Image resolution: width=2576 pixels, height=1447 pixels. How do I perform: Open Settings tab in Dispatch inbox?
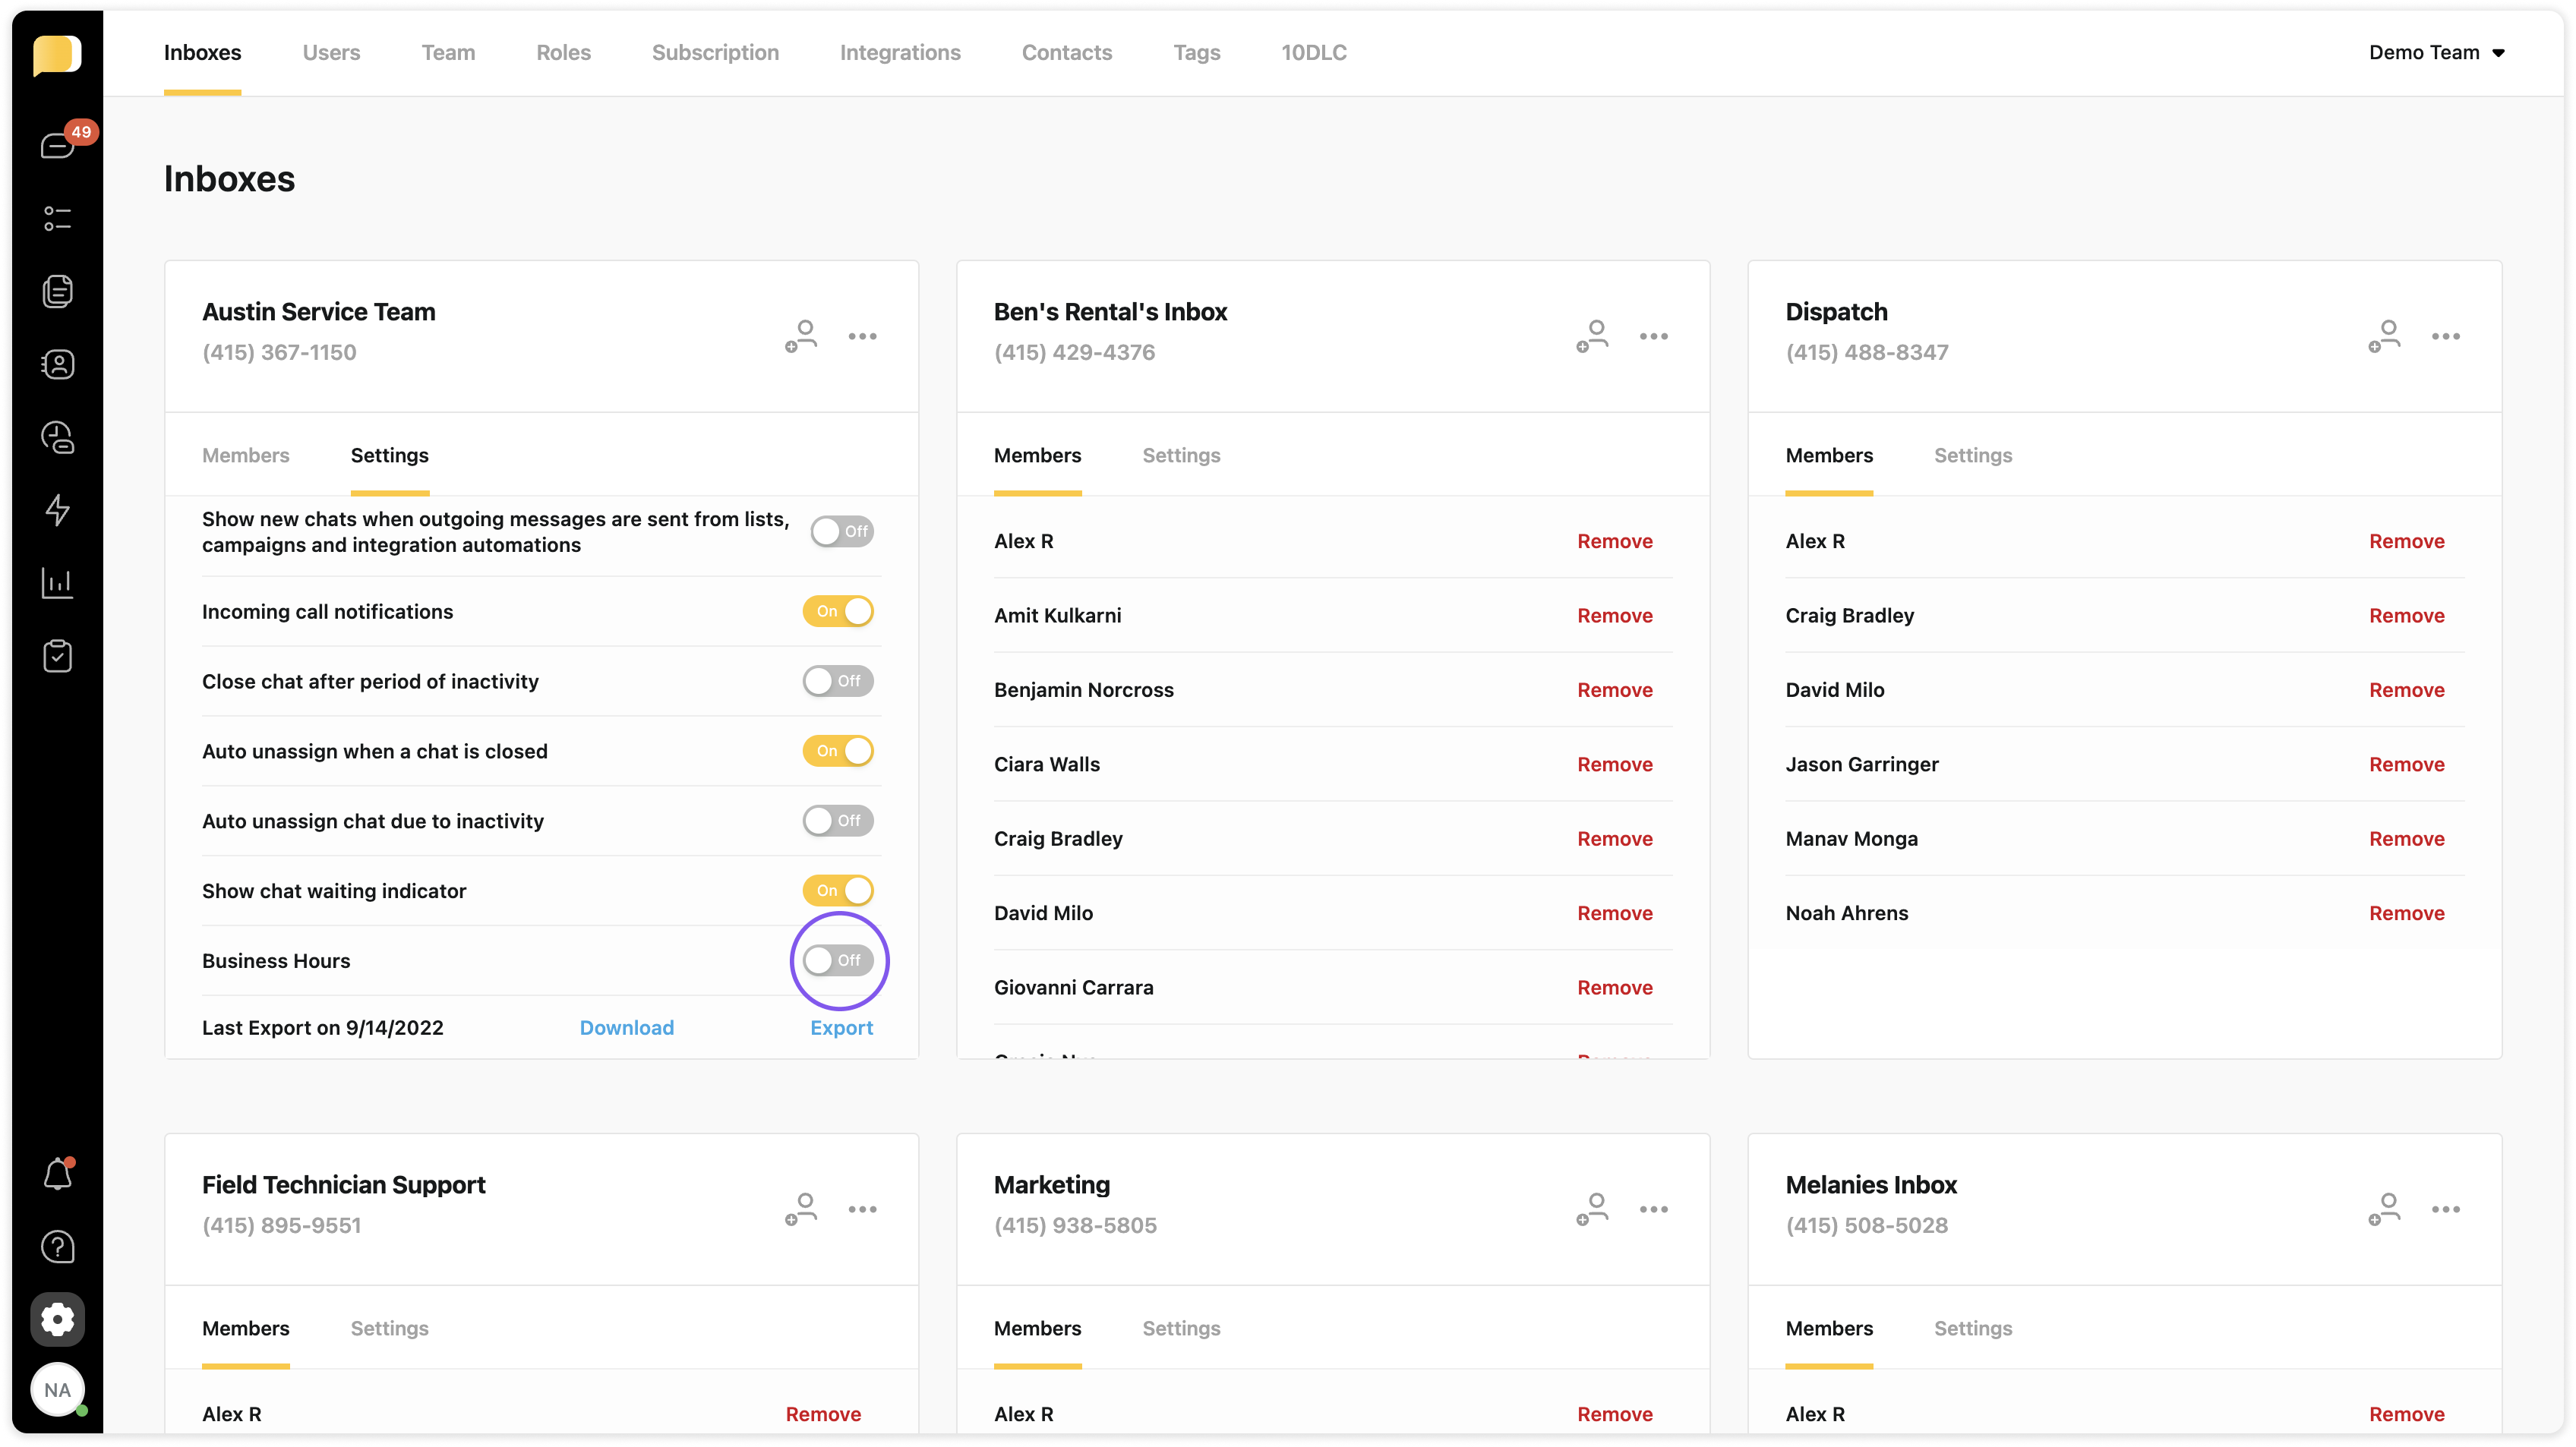pos(1972,455)
